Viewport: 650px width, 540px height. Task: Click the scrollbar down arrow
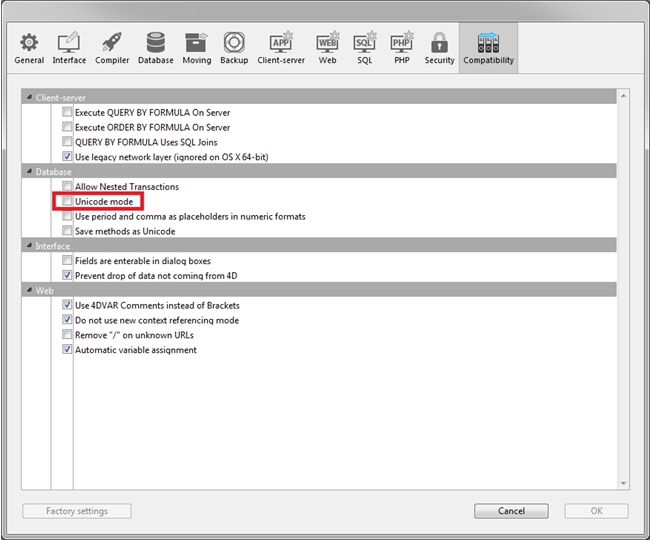click(x=624, y=484)
